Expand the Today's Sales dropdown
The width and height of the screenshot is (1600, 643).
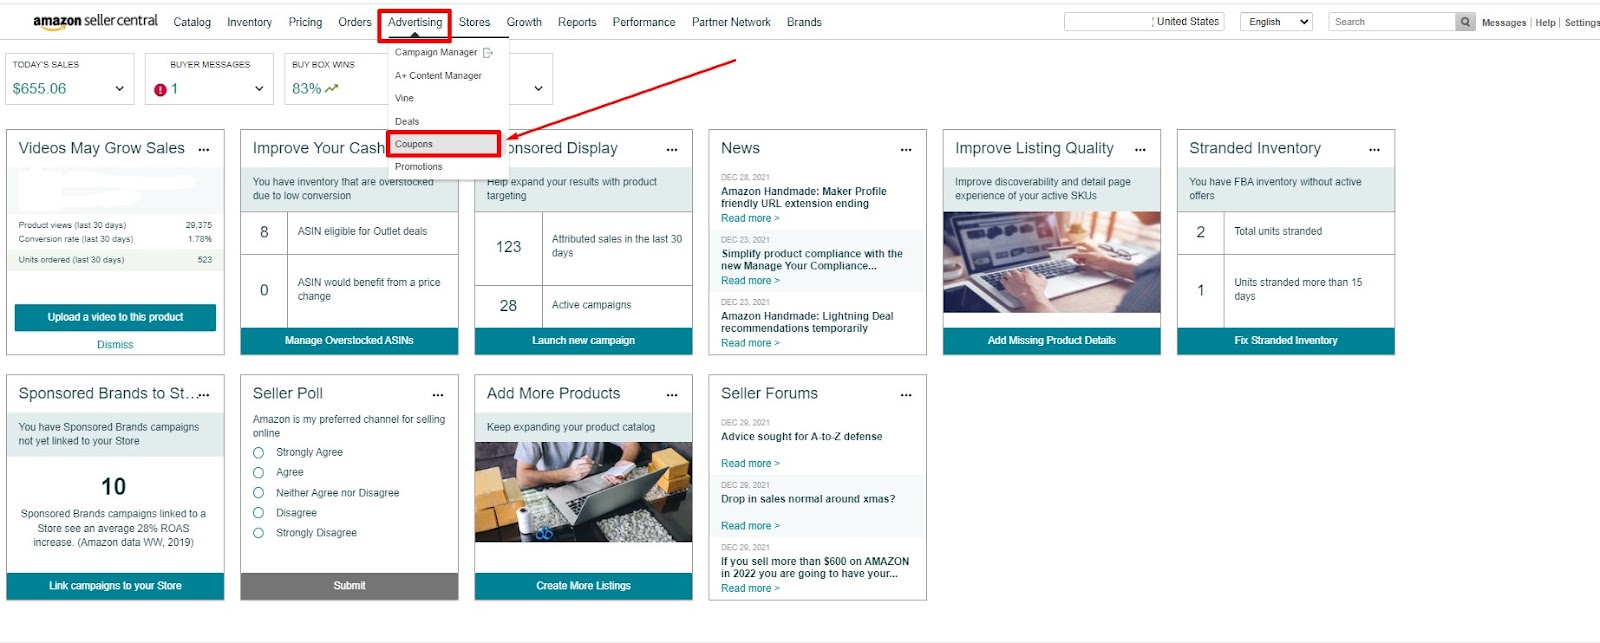tap(120, 88)
